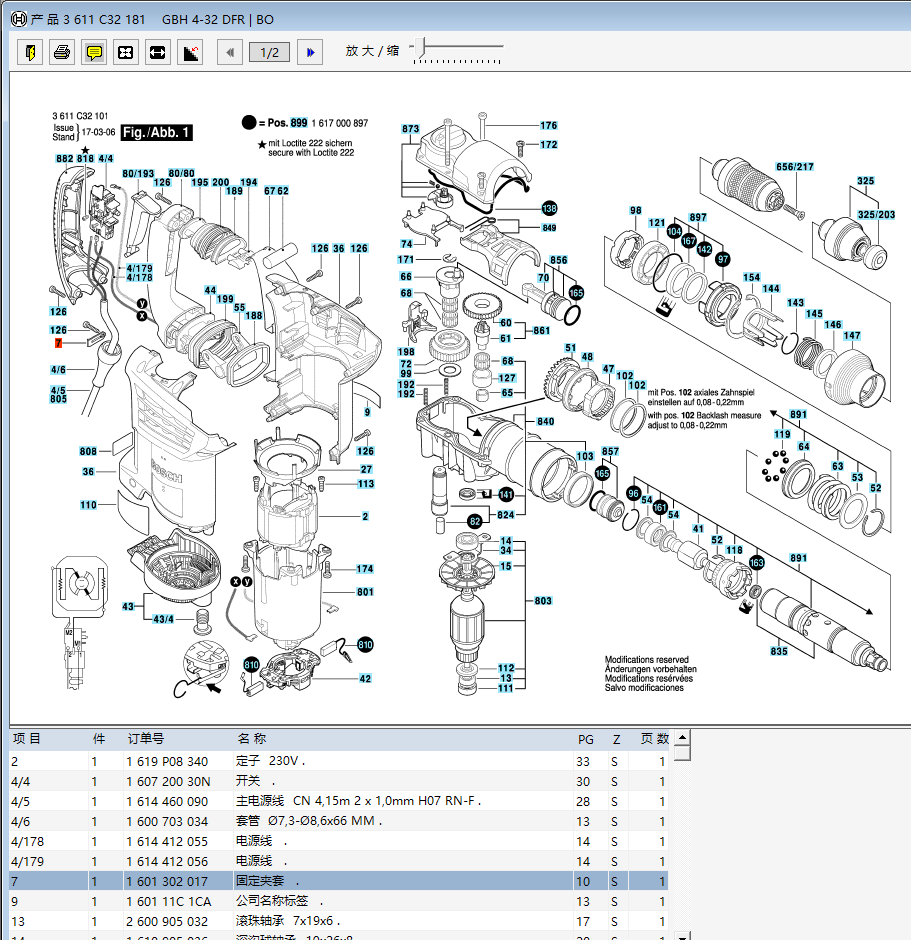Select order number 1 614 460 090

[167, 802]
